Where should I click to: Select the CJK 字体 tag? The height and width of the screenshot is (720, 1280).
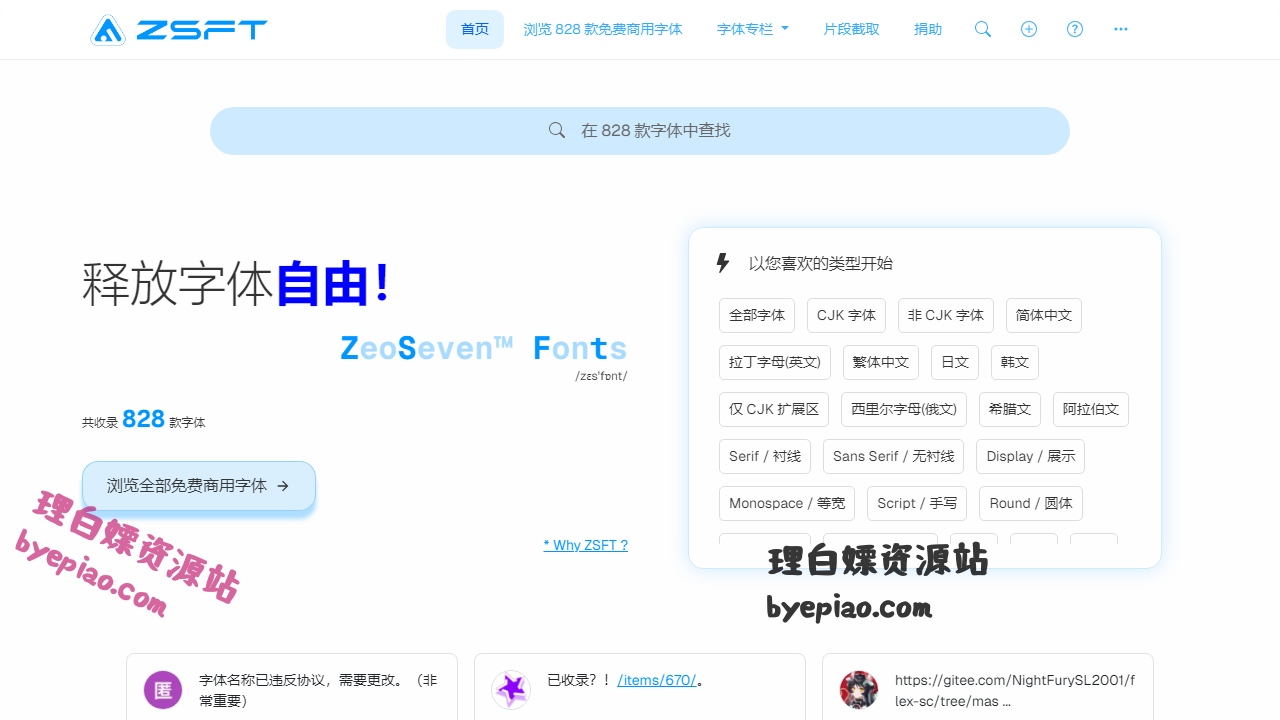[x=846, y=315]
